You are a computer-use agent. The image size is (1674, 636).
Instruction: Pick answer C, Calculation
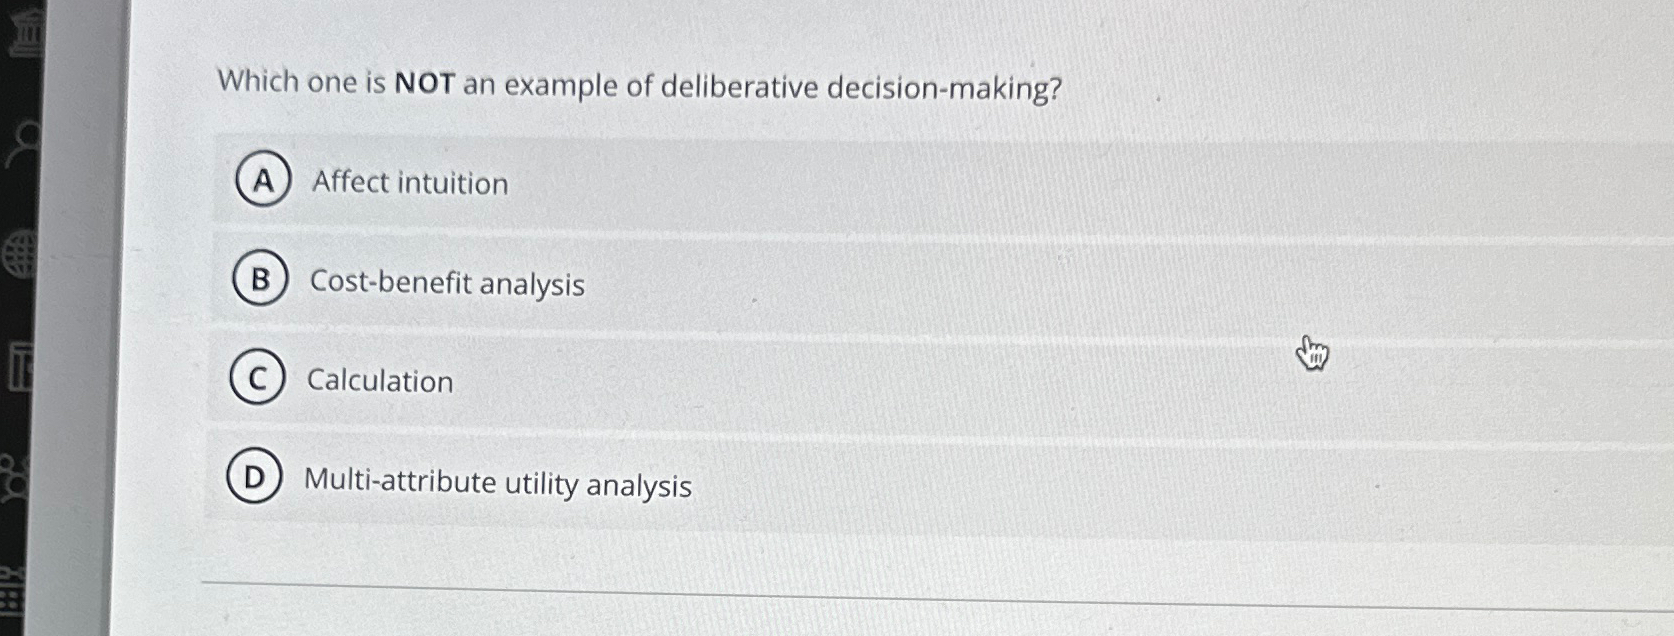[x=379, y=381]
